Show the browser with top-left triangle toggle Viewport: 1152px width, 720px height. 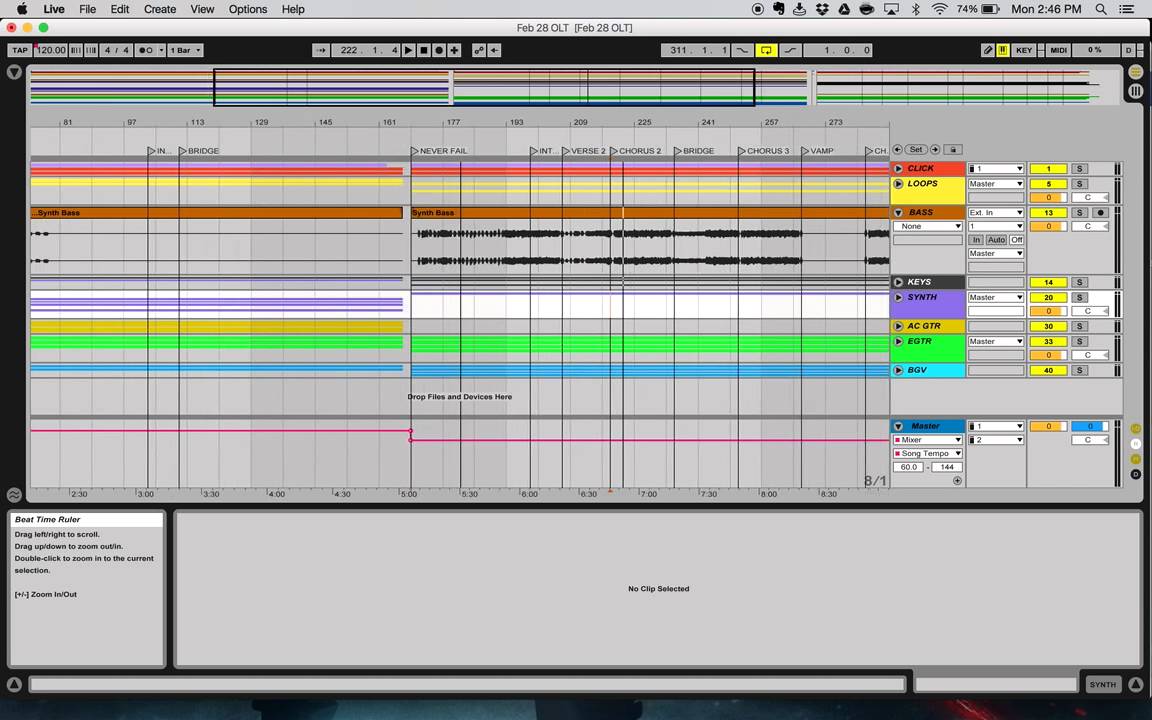tap(14, 72)
